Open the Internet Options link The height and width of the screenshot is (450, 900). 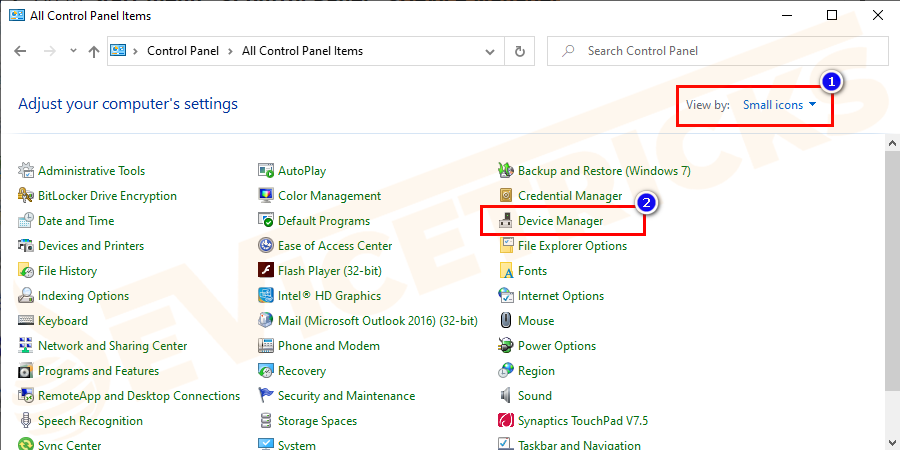click(x=561, y=296)
